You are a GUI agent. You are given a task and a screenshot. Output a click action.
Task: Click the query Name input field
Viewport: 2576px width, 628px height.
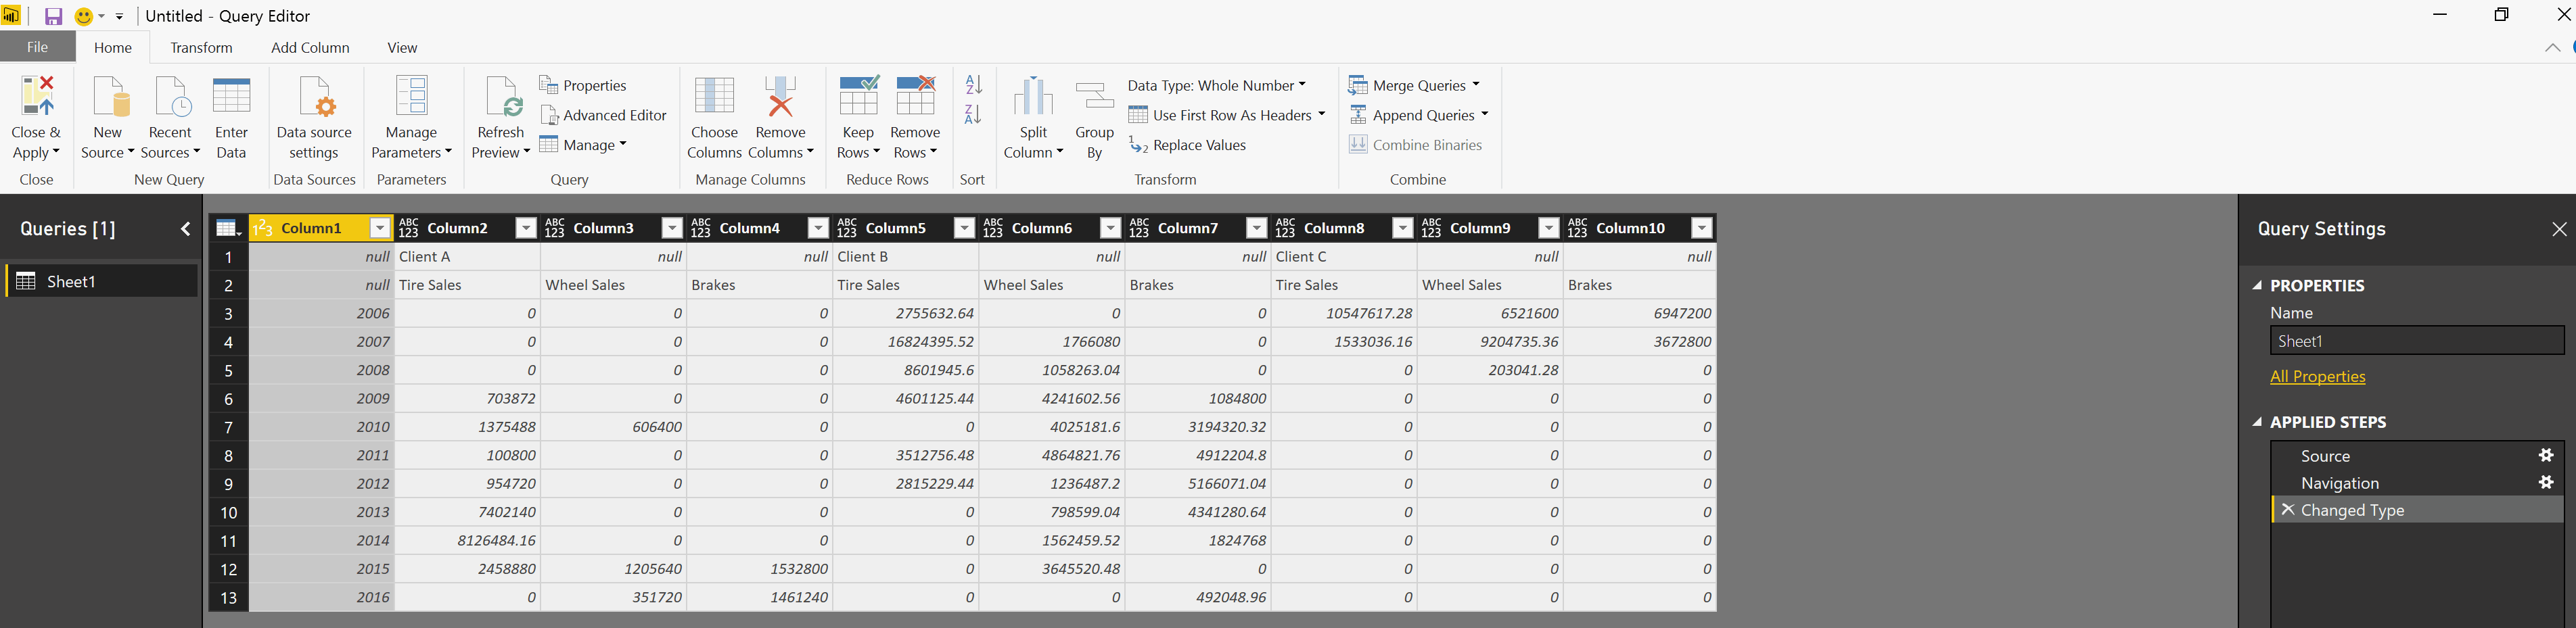click(2416, 341)
